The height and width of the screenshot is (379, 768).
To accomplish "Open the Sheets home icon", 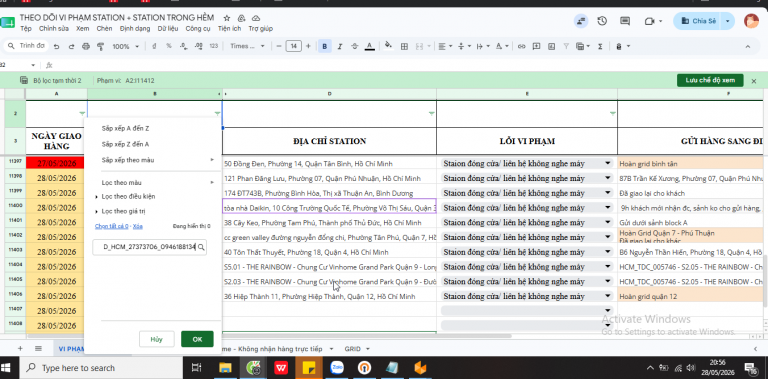I will 8,23.
